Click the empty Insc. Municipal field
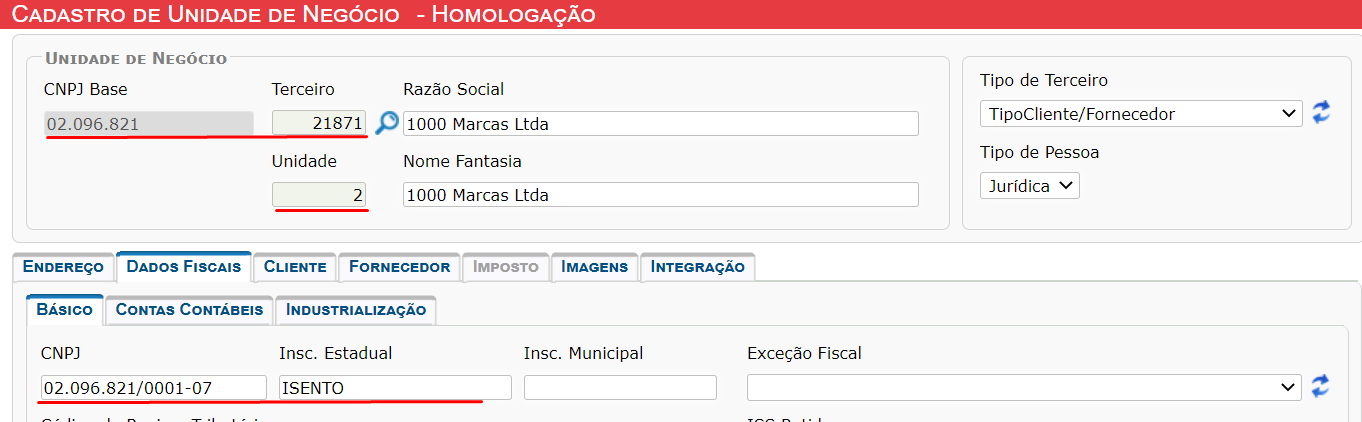The width and height of the screenshot is (1362, 422). 620,388
